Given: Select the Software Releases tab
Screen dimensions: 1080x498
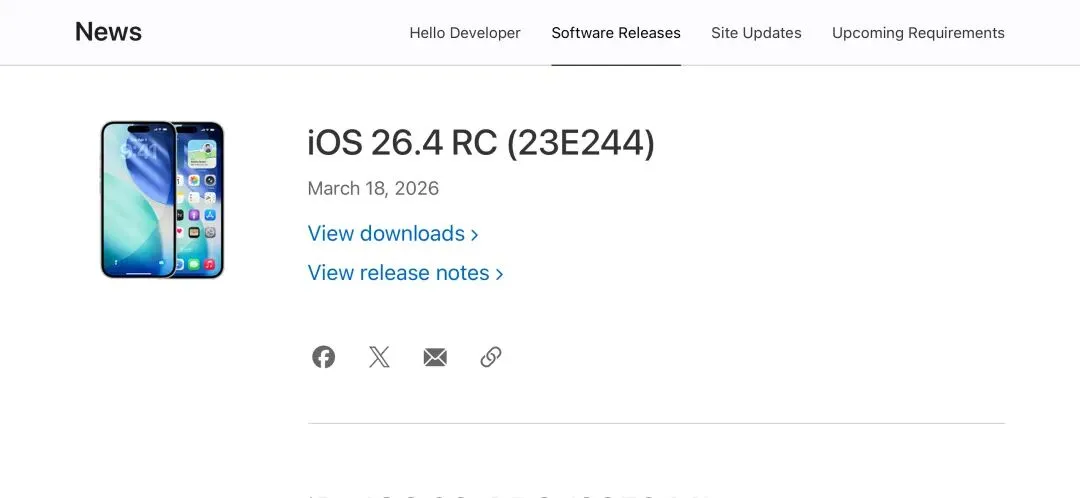Looking at the screenshot, I should click(616, 33).
